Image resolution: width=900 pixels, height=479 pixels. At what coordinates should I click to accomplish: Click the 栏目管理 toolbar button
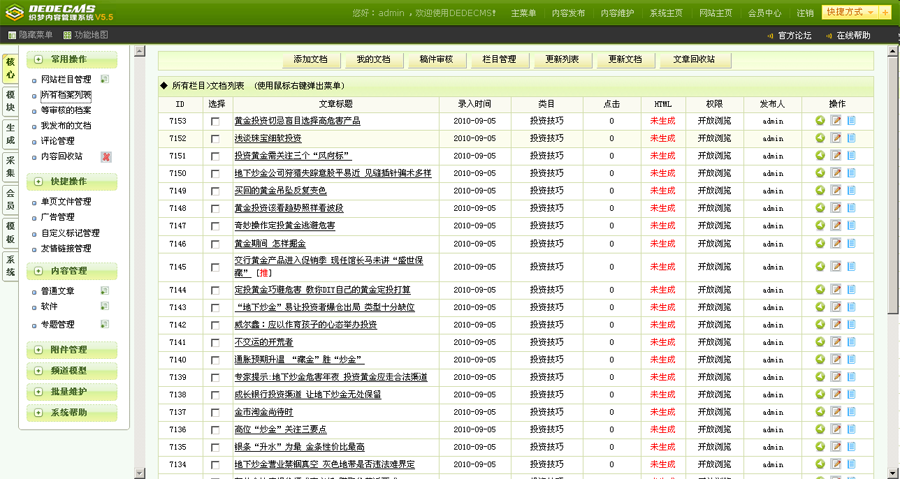point(499,60)
